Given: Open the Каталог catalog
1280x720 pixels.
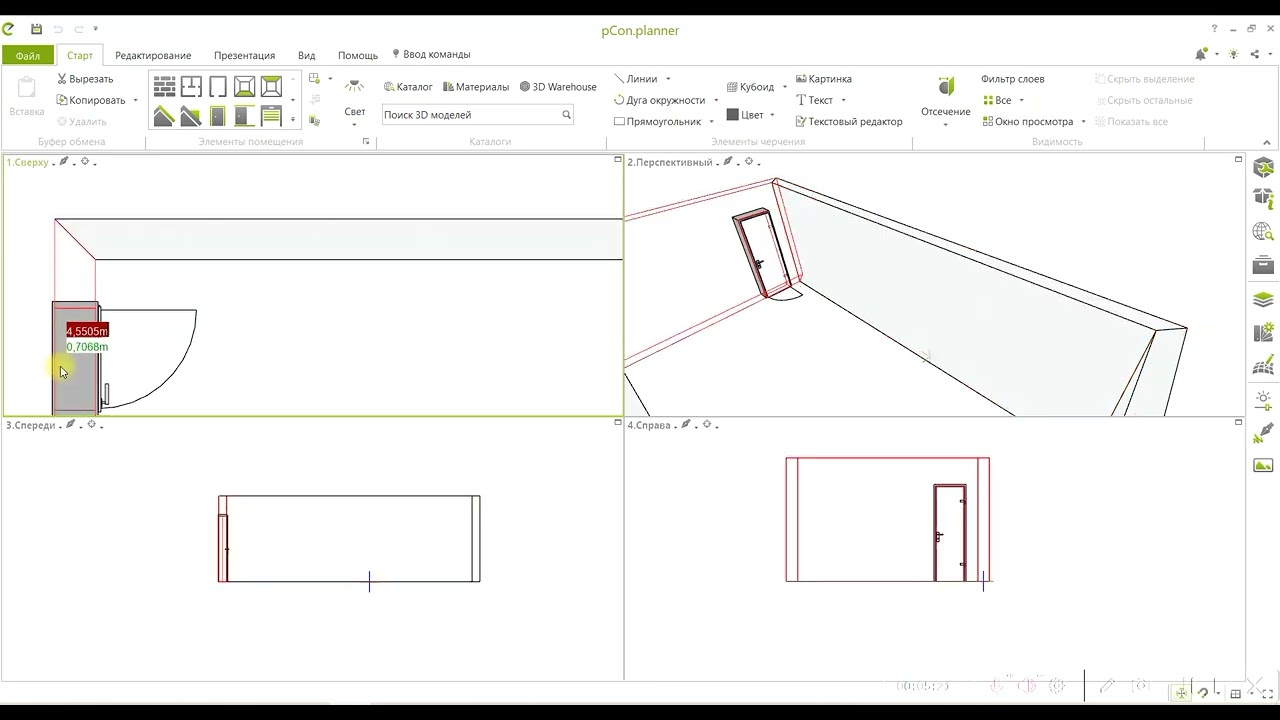Looking at the screenshot, I should 408,87.
